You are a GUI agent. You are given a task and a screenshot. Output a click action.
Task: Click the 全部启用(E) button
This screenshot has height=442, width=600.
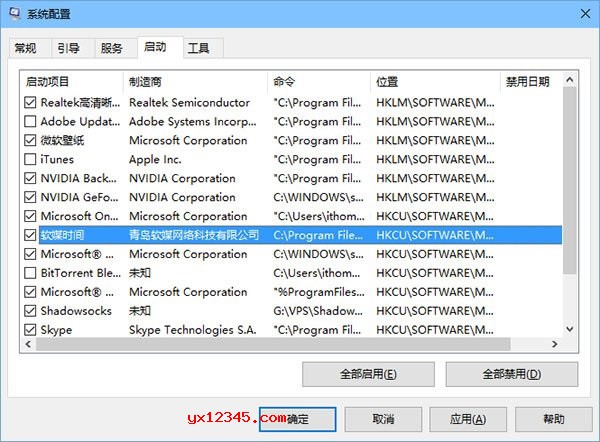pyautogui.click(x=368, y=374)
